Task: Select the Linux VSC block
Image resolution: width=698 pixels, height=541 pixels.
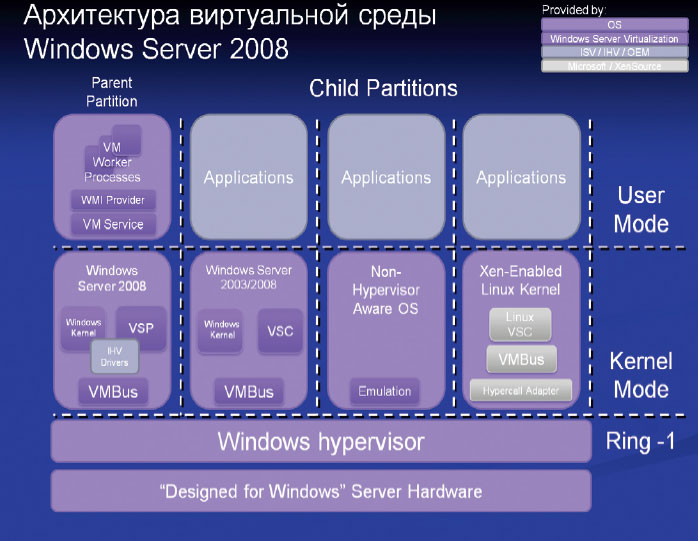Action: coord(520,323)
